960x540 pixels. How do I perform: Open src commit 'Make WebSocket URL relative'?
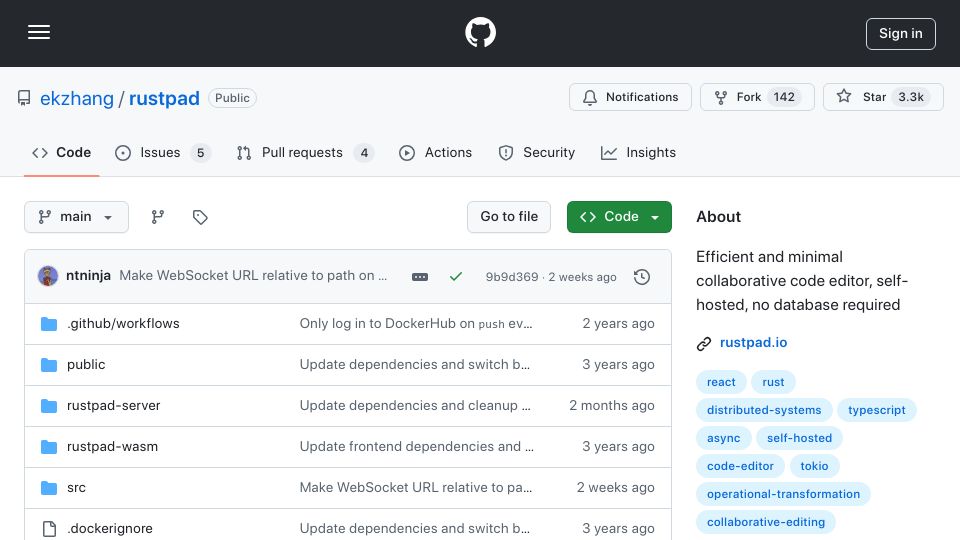pos(416,487)
